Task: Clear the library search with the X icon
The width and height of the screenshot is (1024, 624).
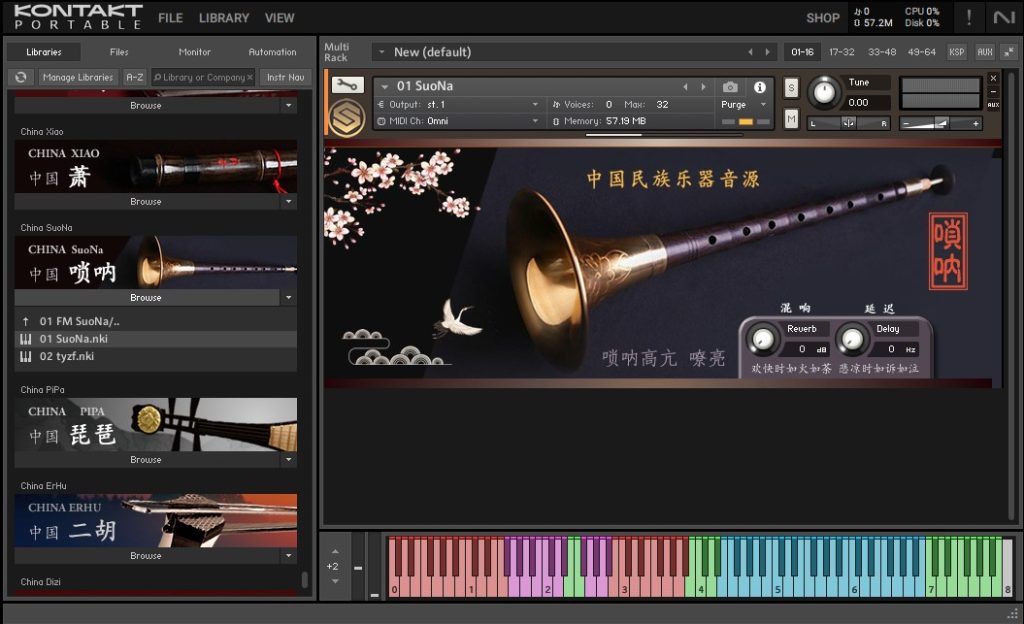Action: (x=249, y=77)
